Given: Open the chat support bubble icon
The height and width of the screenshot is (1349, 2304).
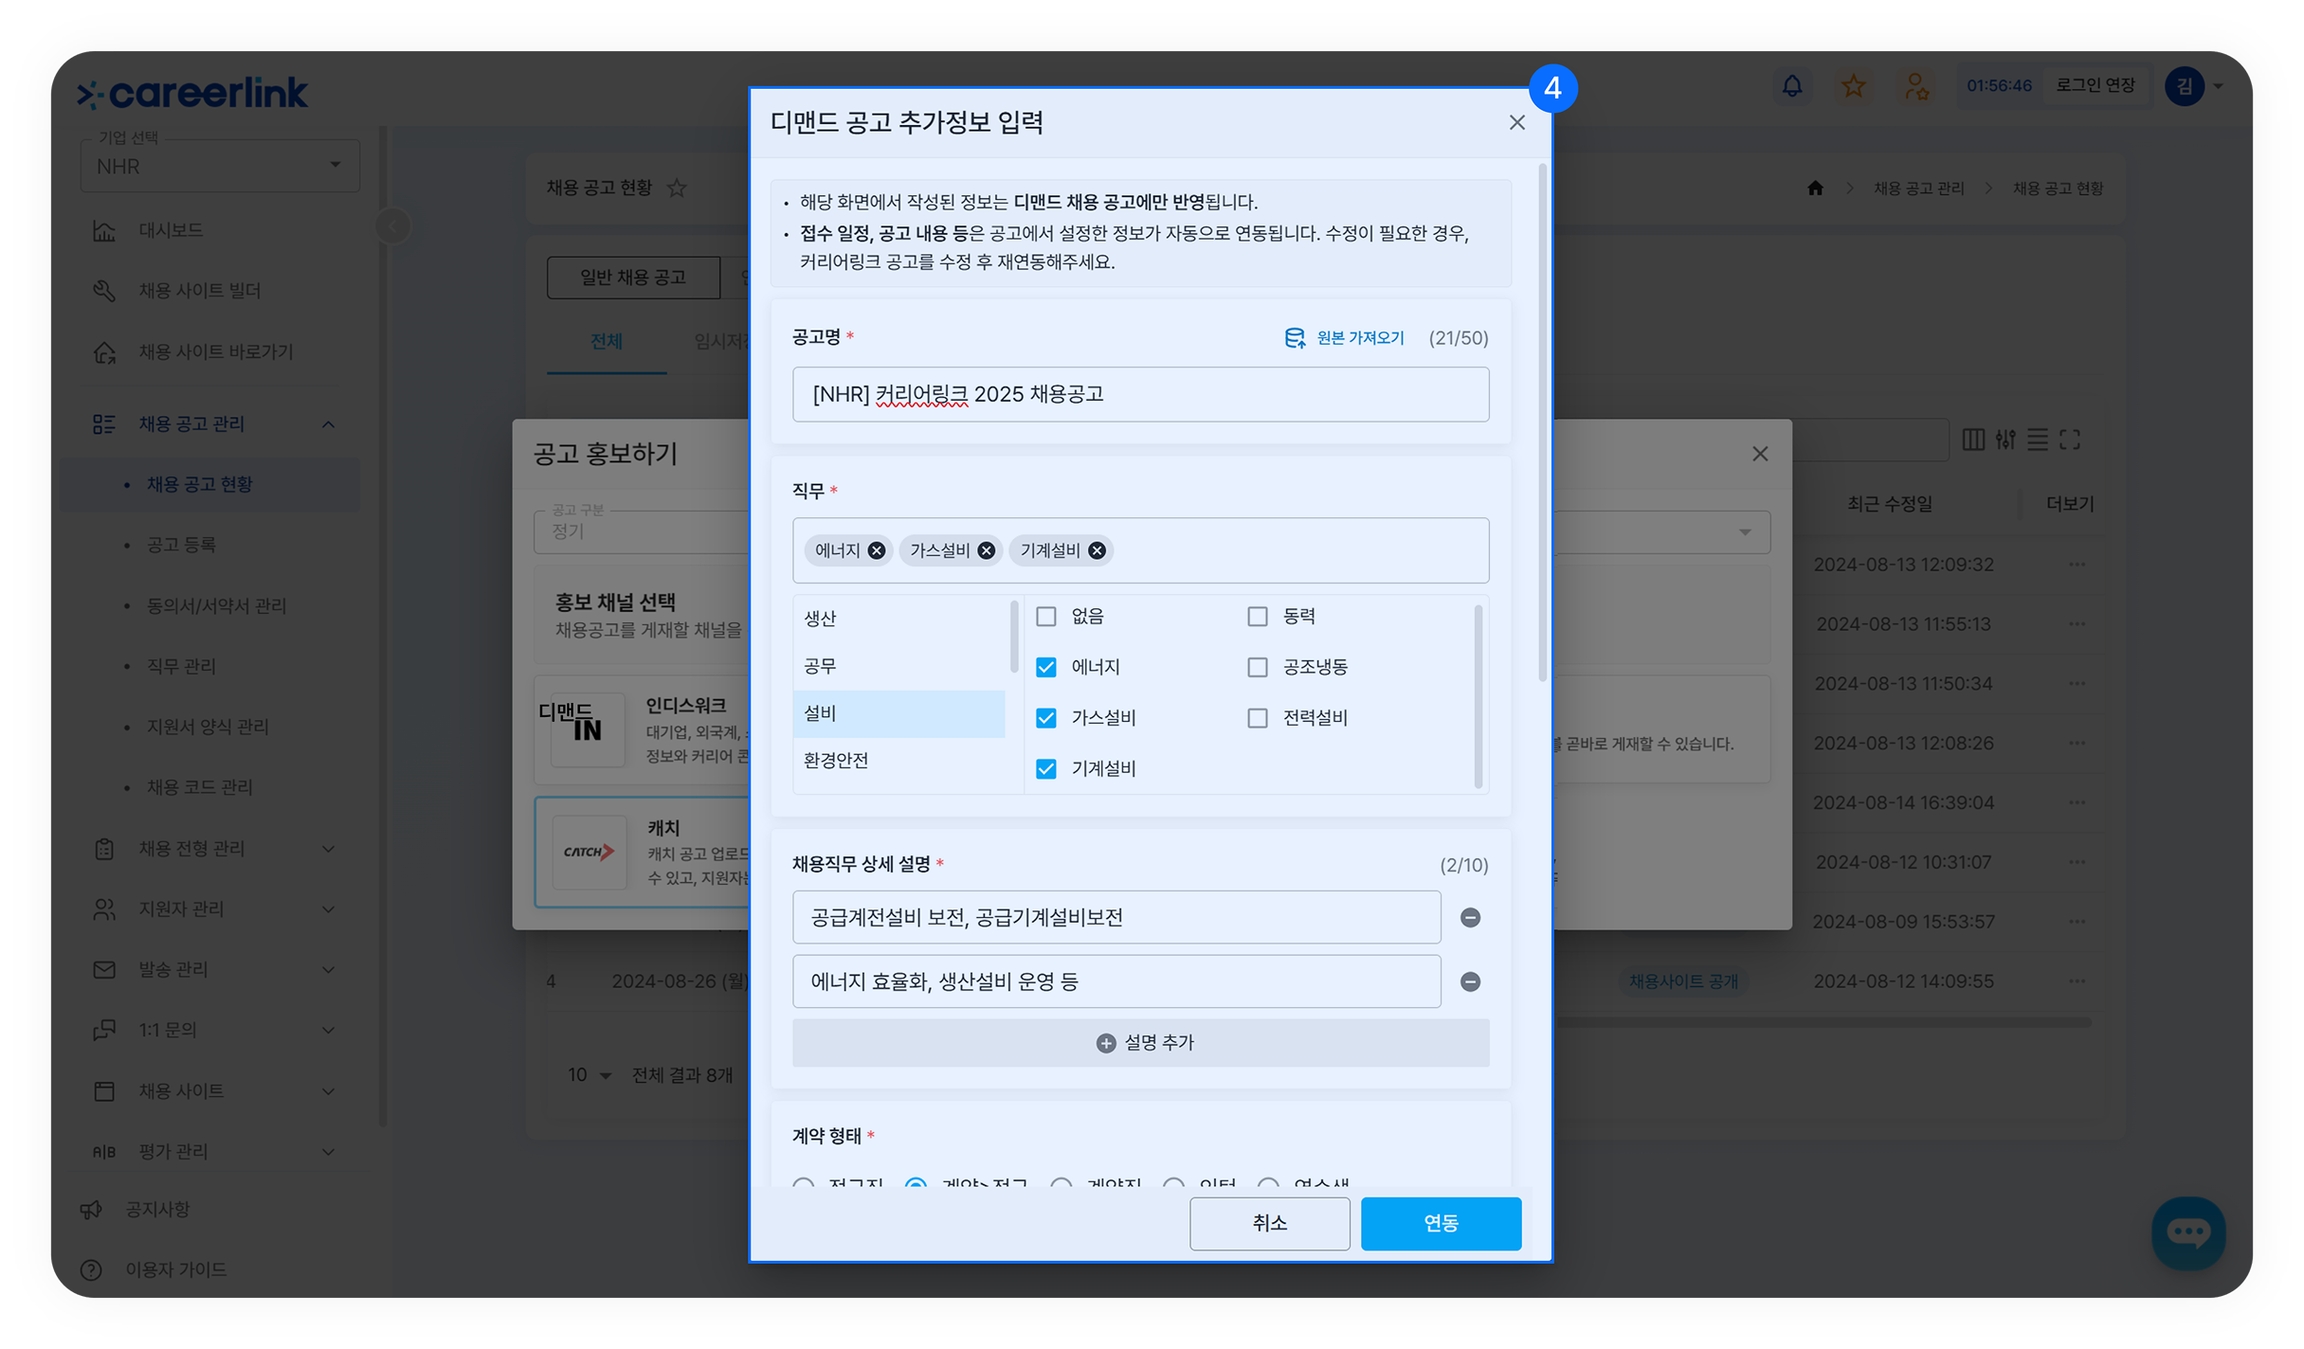Looking at the screenshot, I should tap(2188, 1232).
